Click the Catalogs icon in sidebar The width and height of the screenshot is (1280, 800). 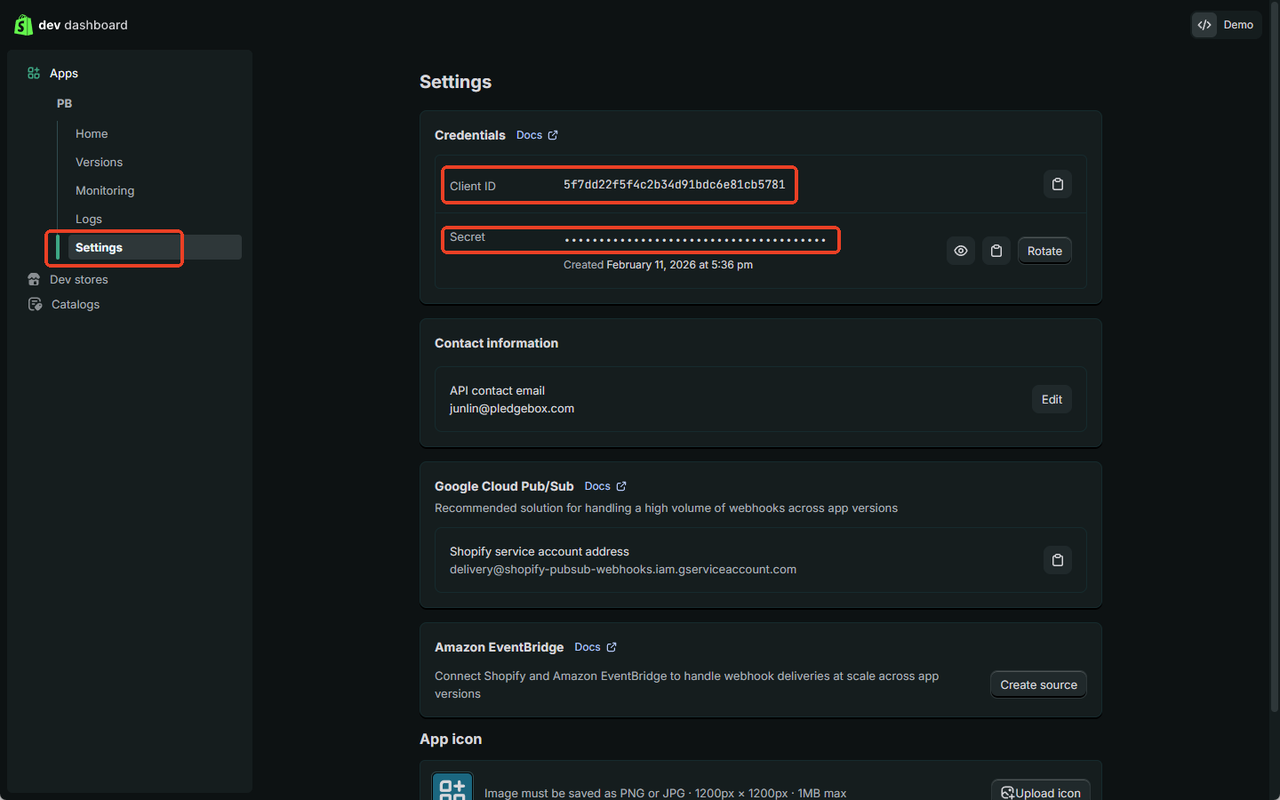pyautogui.click(x=35, y=304)
